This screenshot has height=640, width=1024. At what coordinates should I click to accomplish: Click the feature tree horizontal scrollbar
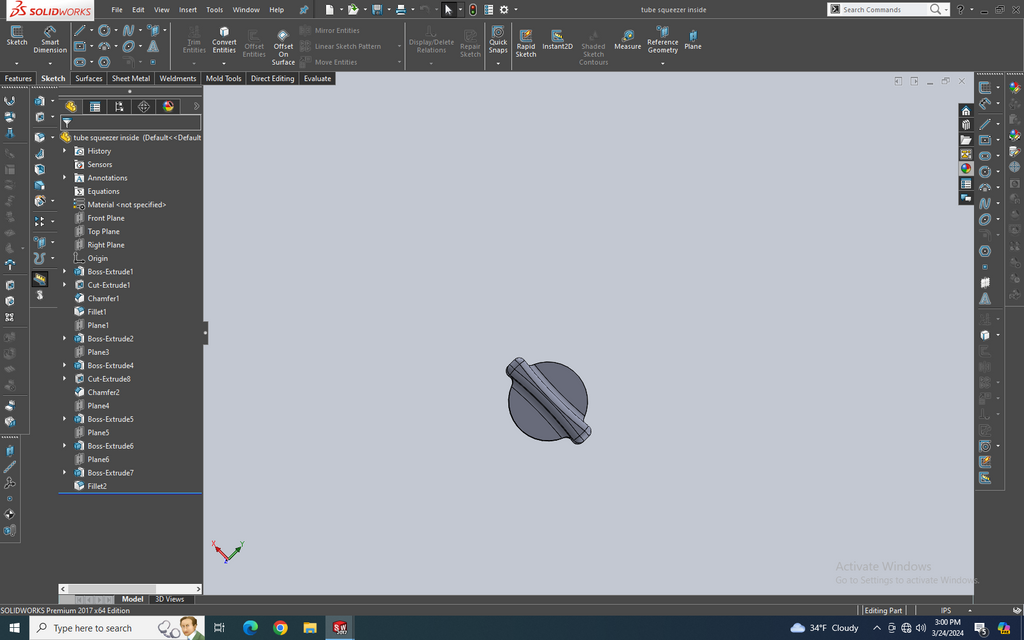click(x=130, y=588)
